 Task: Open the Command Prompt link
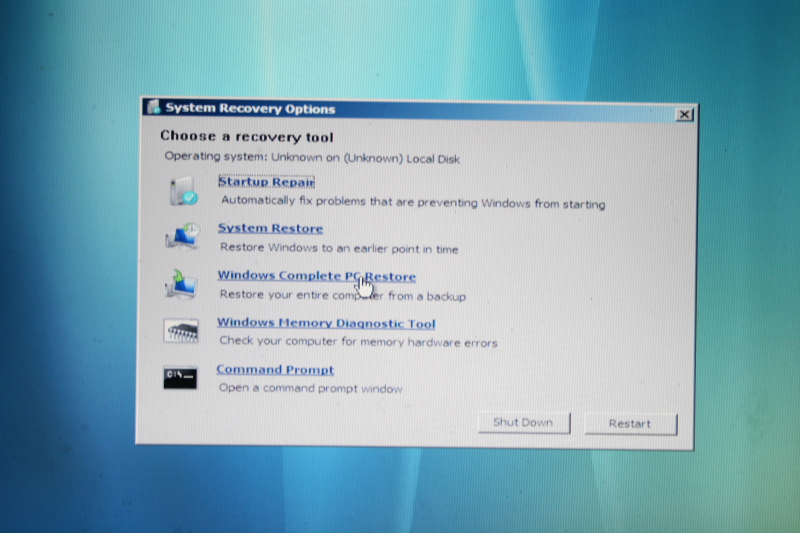click(275, 370)
